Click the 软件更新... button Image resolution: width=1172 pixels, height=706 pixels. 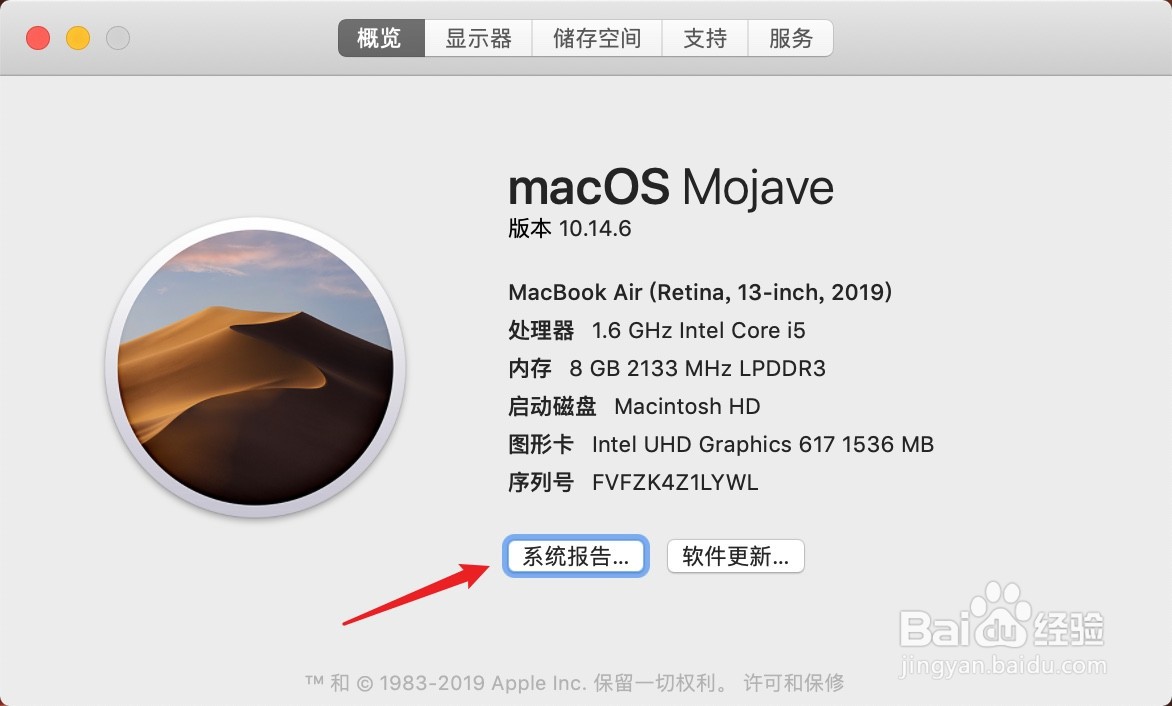[x=735, y=556]
